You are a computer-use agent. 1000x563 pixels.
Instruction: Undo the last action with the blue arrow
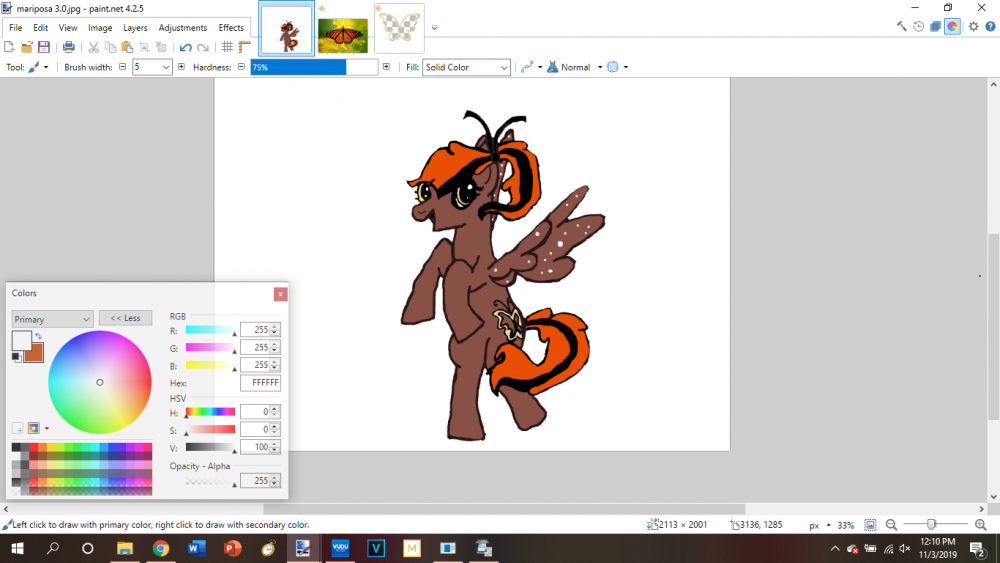186,47
